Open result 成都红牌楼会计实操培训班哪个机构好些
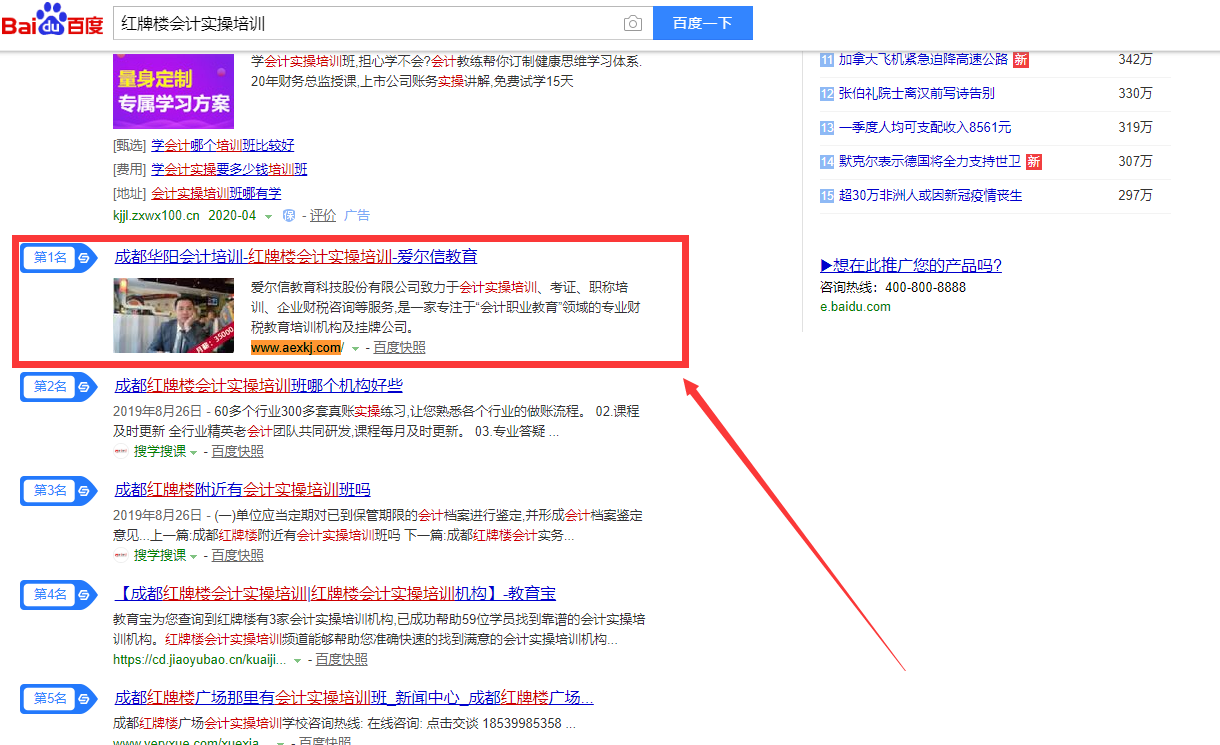The width and height of the screenshot is (1220, 745). 258,386
